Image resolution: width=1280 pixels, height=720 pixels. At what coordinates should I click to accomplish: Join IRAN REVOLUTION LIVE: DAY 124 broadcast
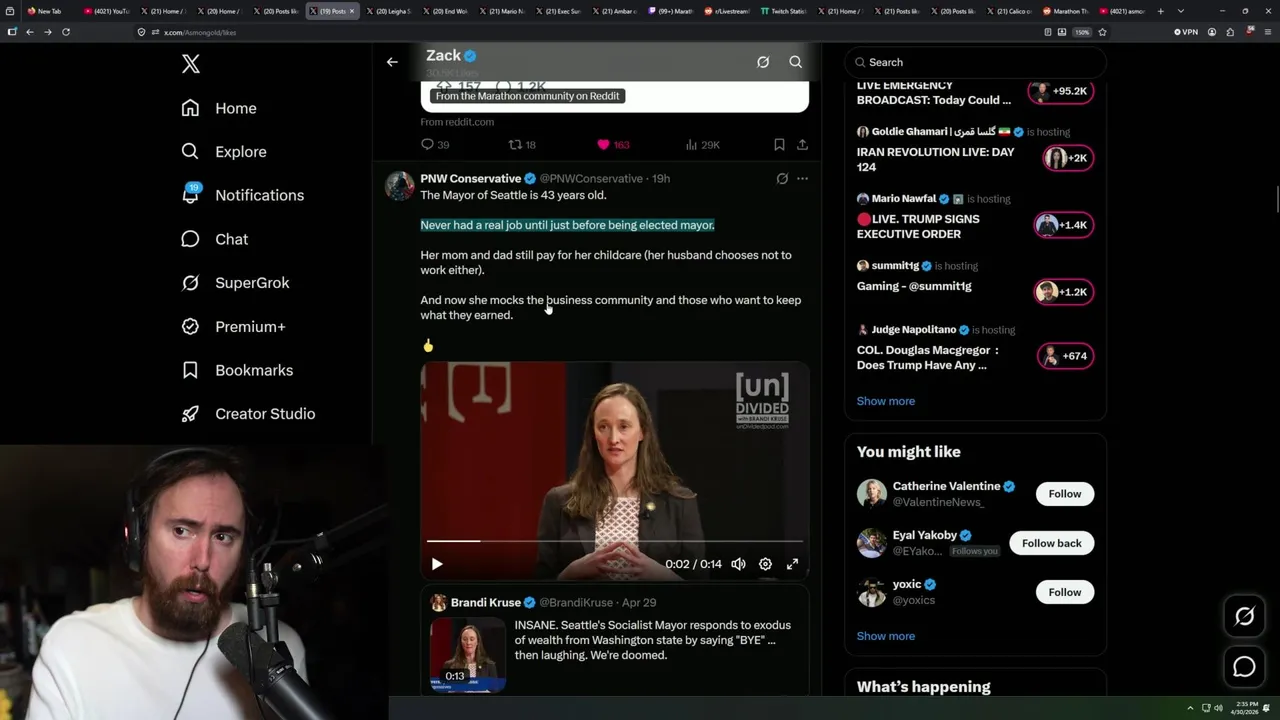coord(1067,158)
